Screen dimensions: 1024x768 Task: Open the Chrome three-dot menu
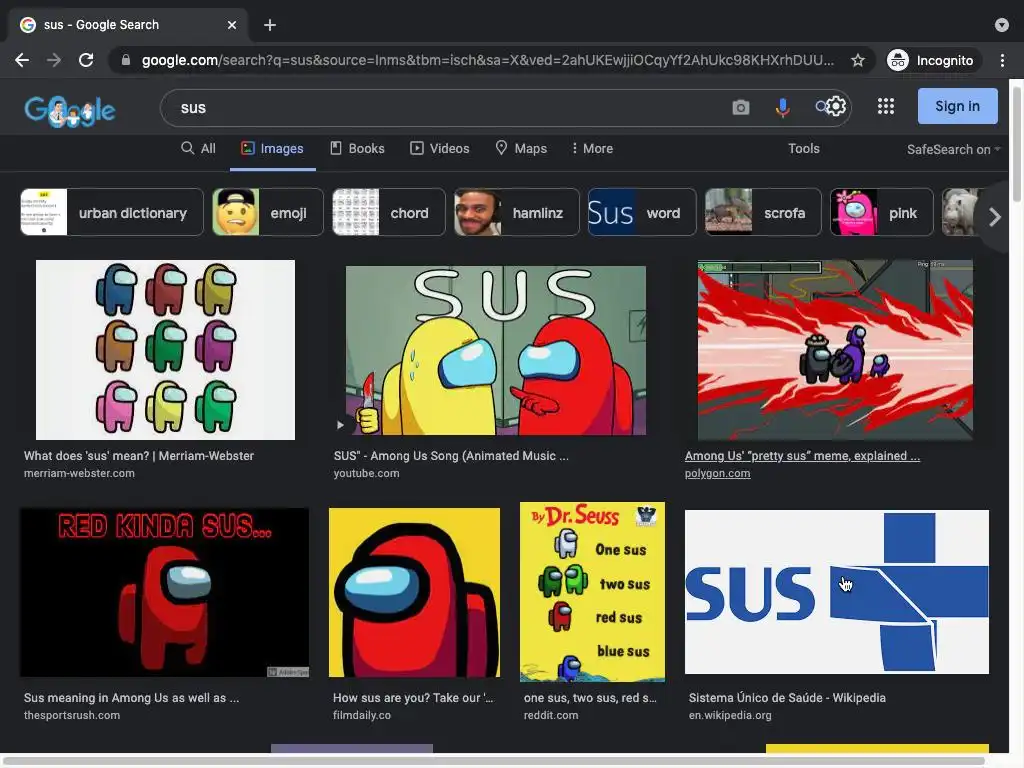(1002, 60)
